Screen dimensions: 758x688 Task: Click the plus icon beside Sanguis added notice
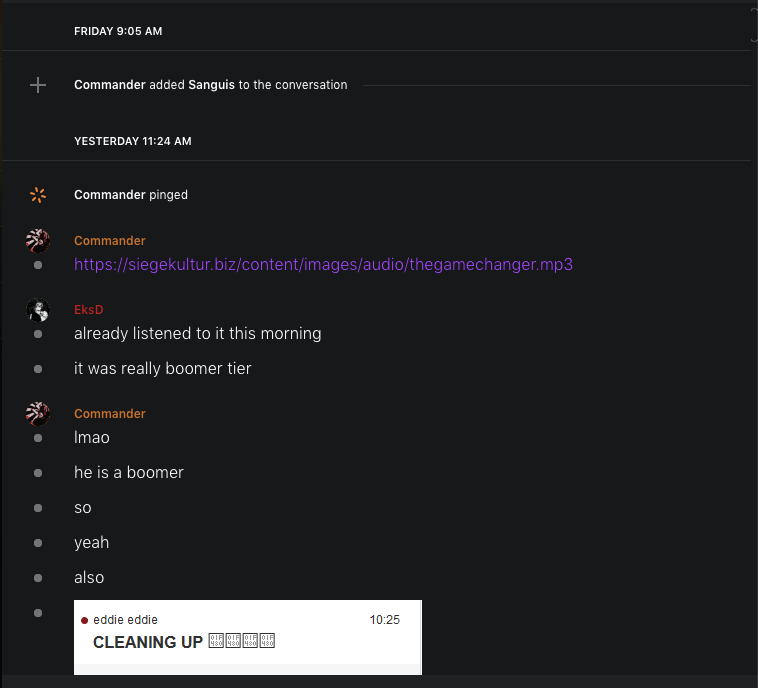[38, 85]
